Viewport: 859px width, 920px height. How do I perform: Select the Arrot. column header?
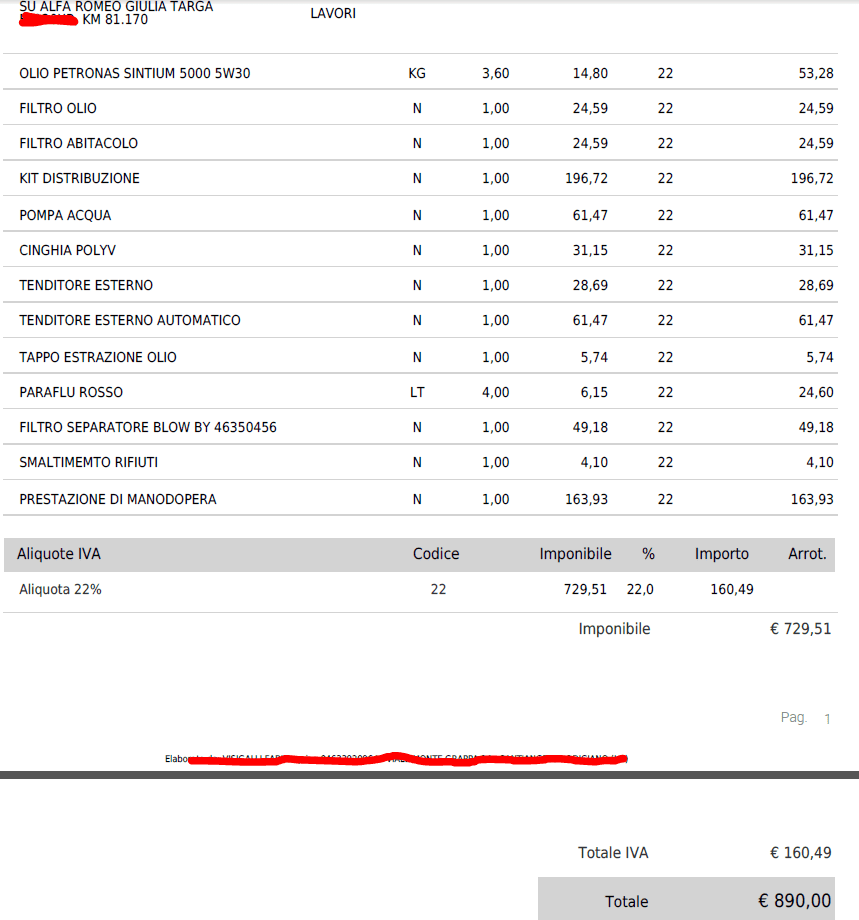[x=807, y=554]
